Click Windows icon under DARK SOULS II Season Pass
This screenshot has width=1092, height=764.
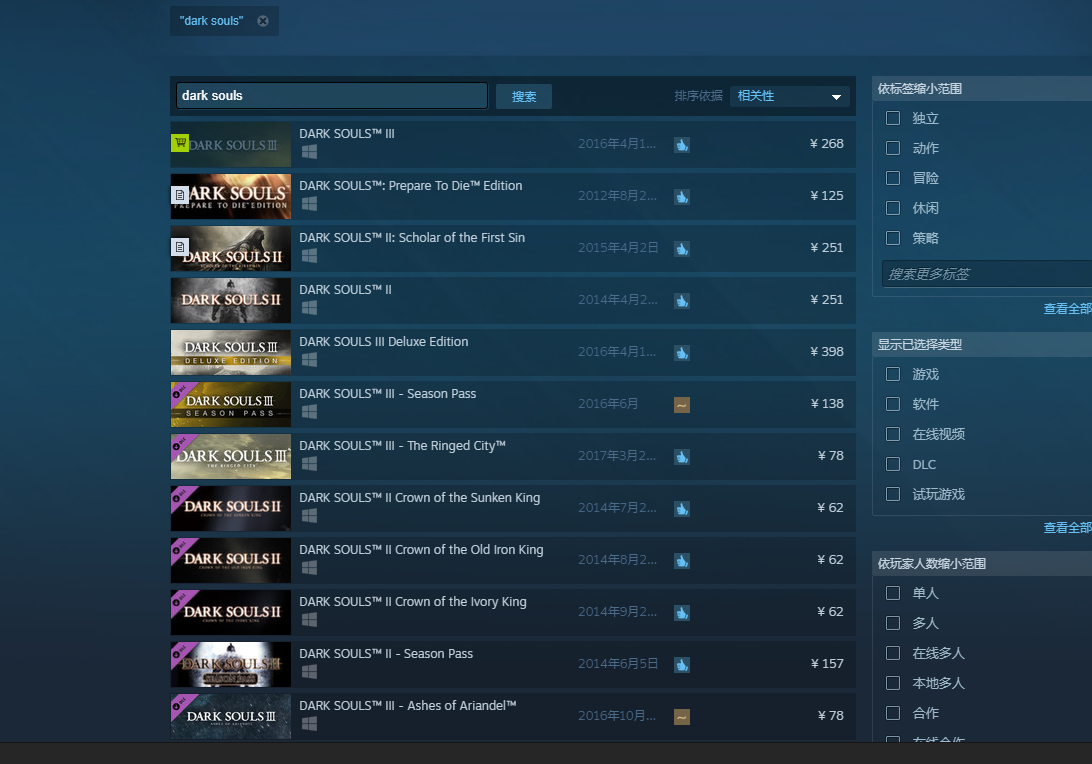click(x=309, y=671)
